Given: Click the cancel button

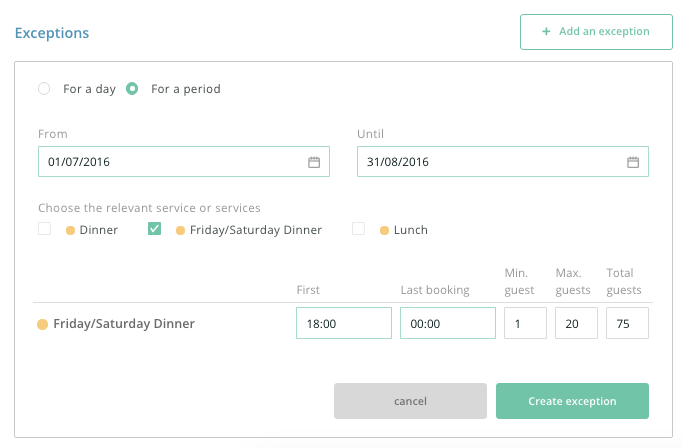Looking at the screenshot, I should (x=410, y=401).
